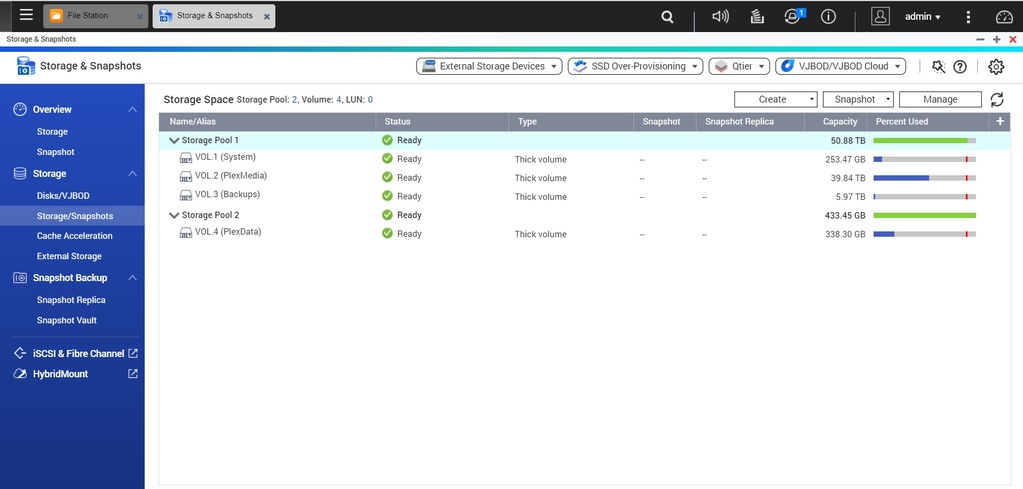Select the VOL.3 (Backups) row

click(585, 196)
